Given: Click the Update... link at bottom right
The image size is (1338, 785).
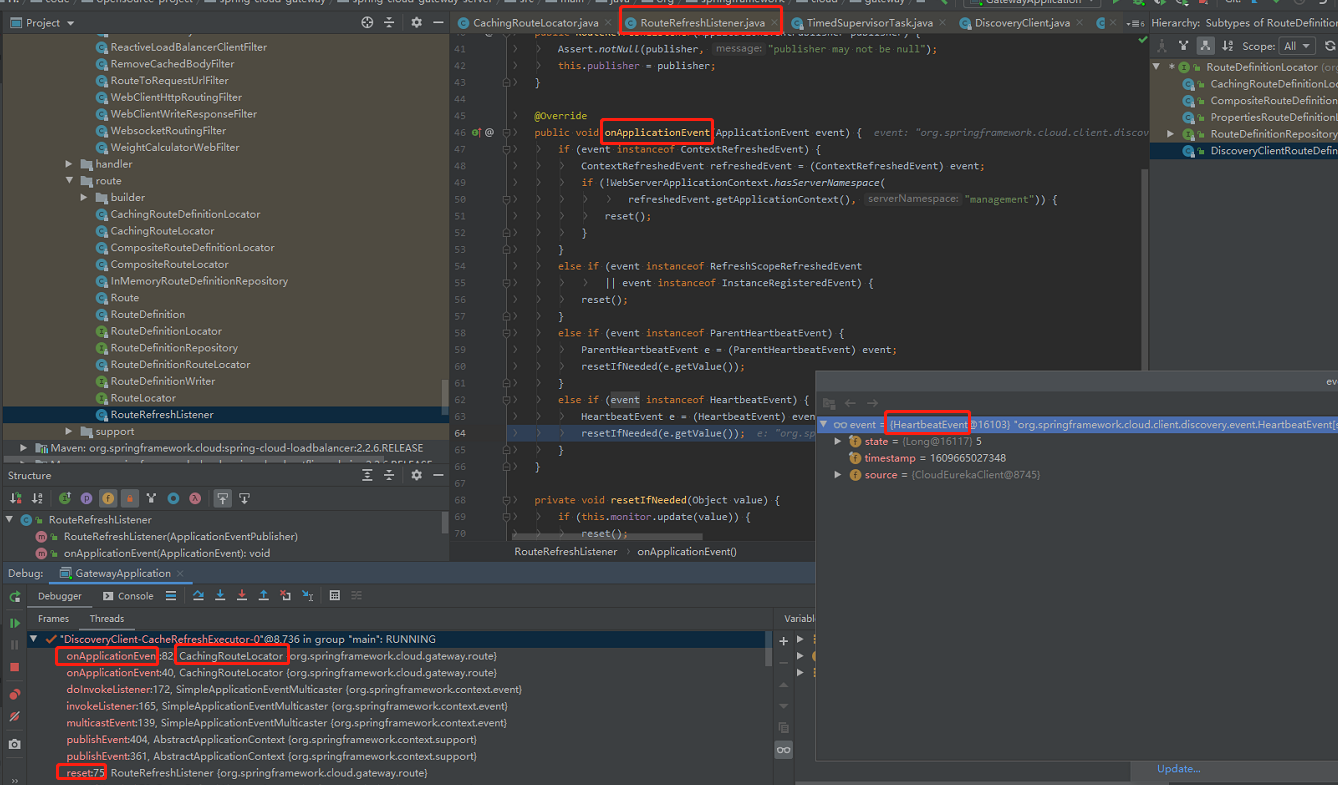Looking at the screenshot, I should point(1178,769).
